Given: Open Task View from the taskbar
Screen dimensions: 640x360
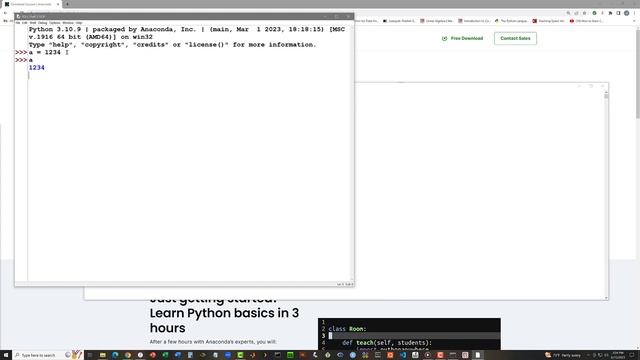Looking at the screenshot, I should 90,355.
